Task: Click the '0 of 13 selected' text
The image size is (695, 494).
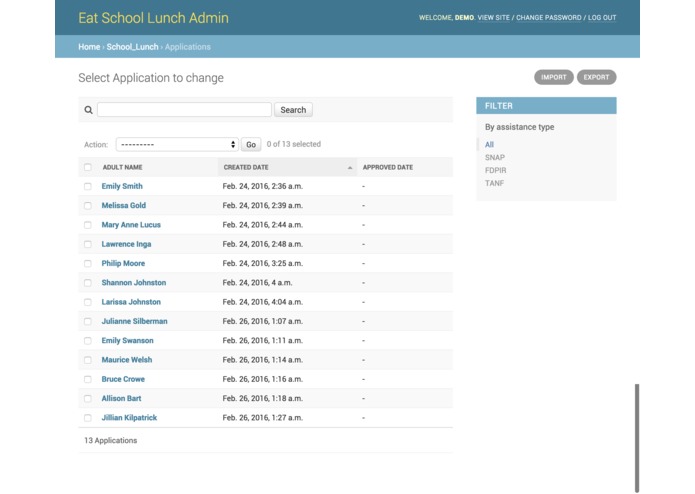Action: point(293,144)
